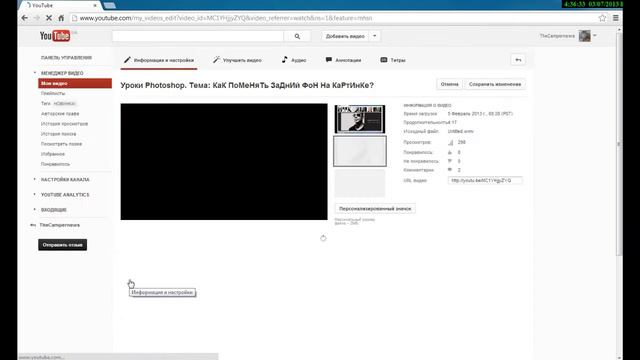Select the first video thumbnail with face
Viewport: 640px width, 360px height.
[x=360, y=119]
